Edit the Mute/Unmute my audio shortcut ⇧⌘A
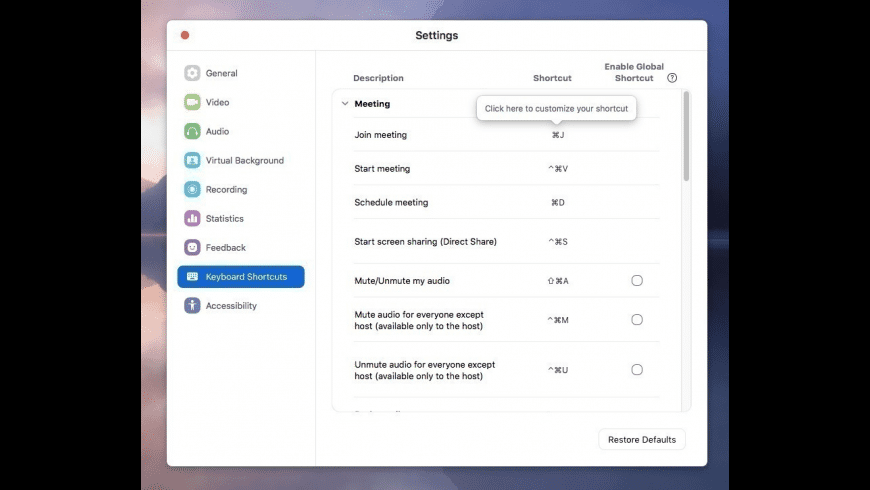The image size is (870, 490). pyautogui.click(x=558, y=281)
